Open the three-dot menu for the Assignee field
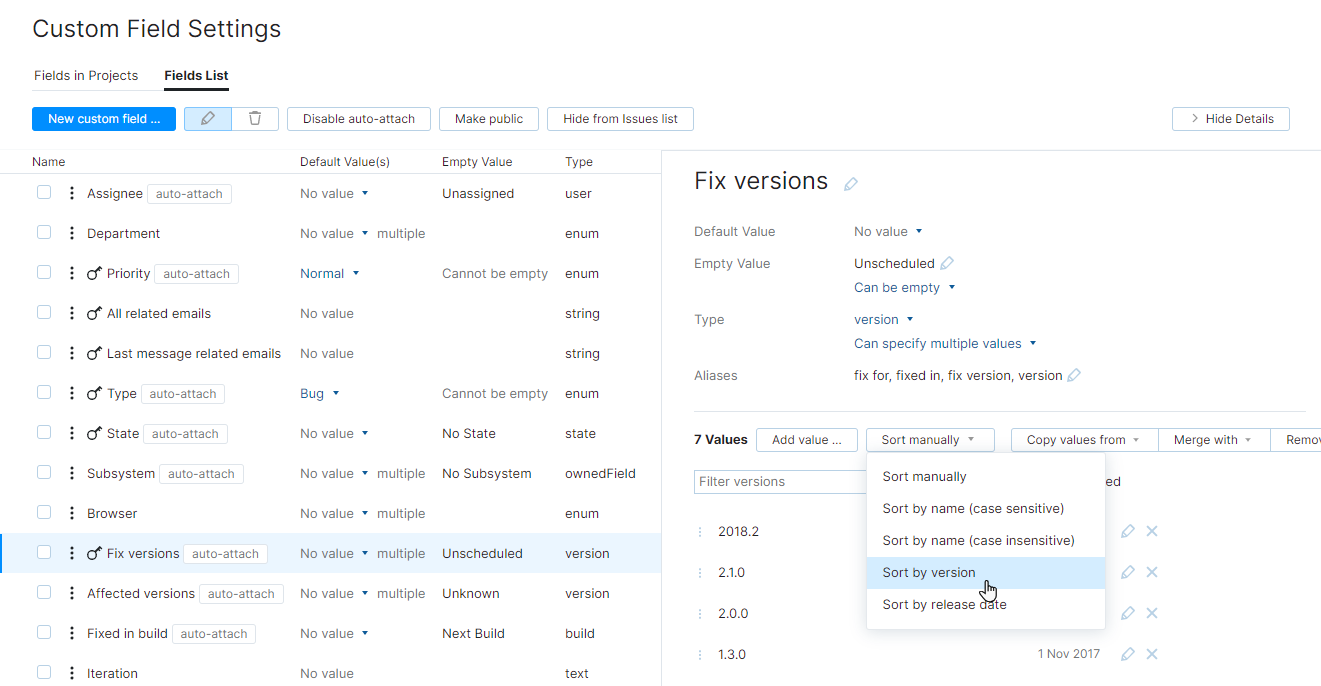This screenshot has height=686, width=1321. click(x=70, y=193)
